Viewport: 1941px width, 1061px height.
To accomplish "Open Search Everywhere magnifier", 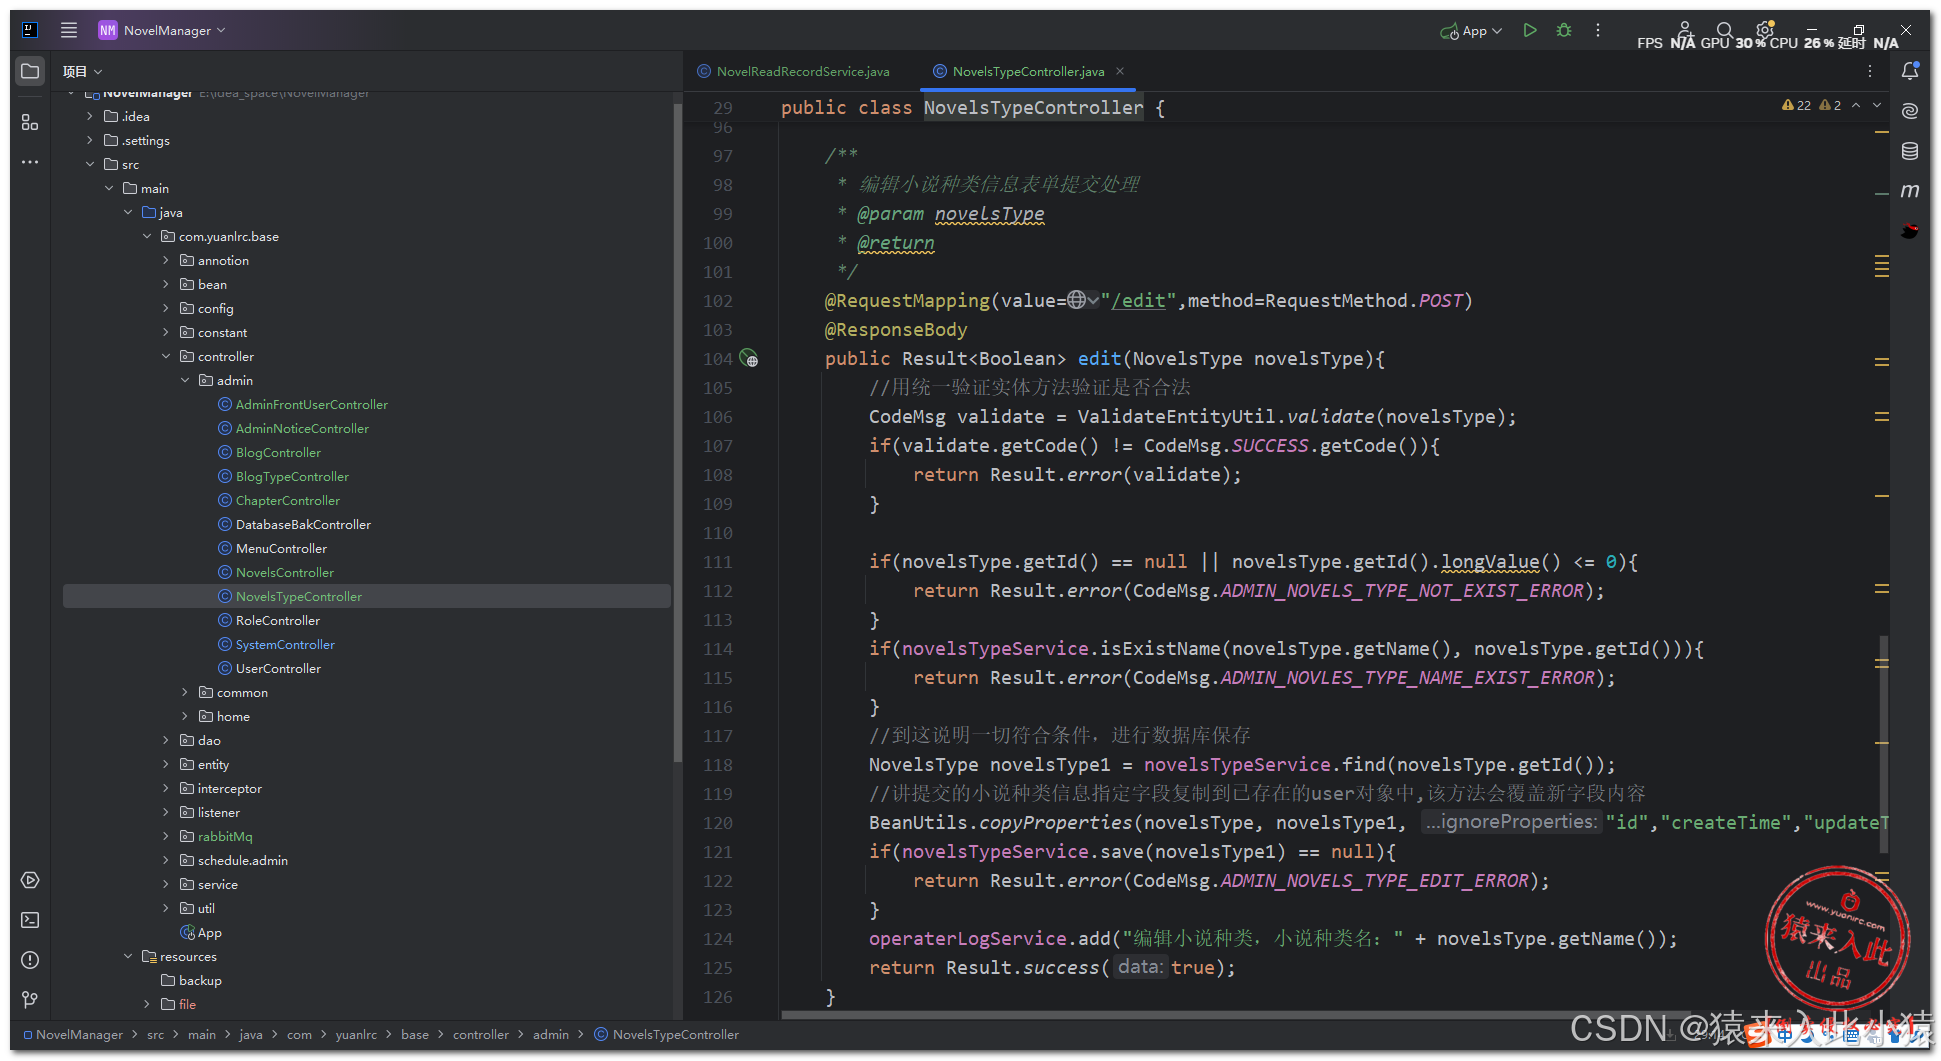I will [x=1724, y=31].
